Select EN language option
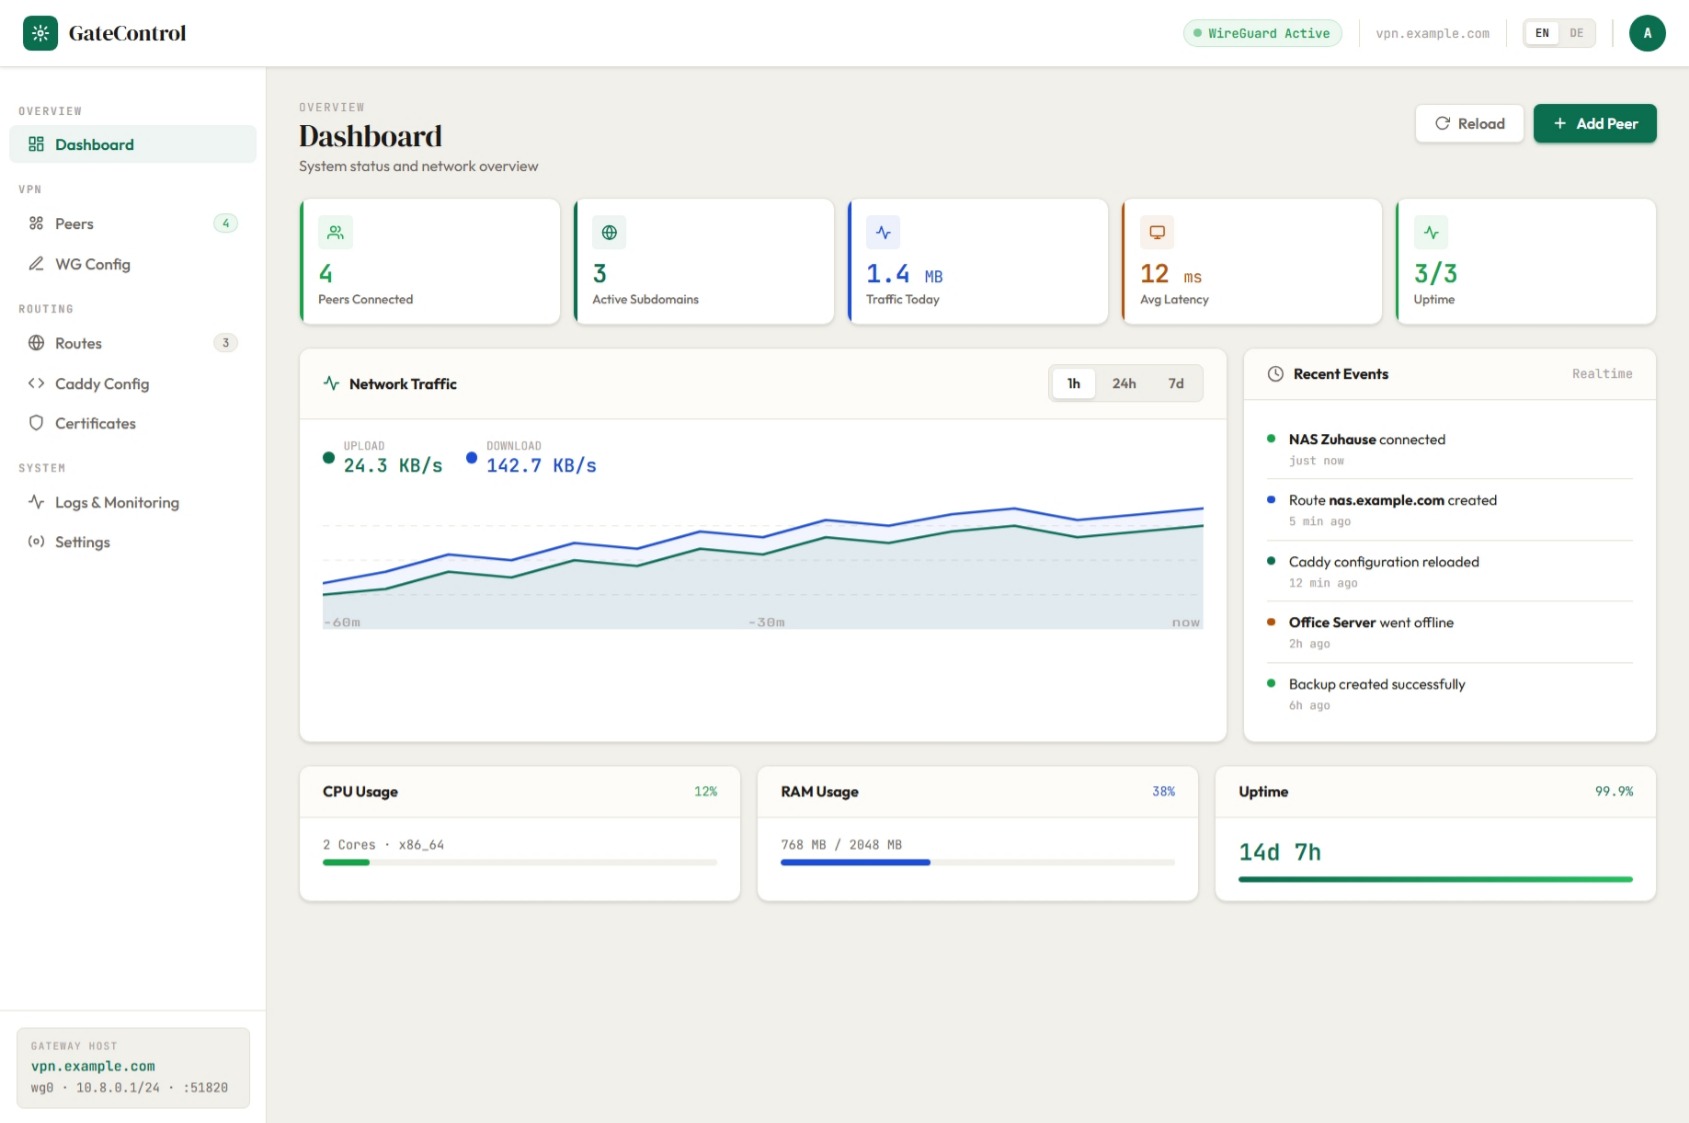The image size is (1689, 1123). pos(1542,33)
